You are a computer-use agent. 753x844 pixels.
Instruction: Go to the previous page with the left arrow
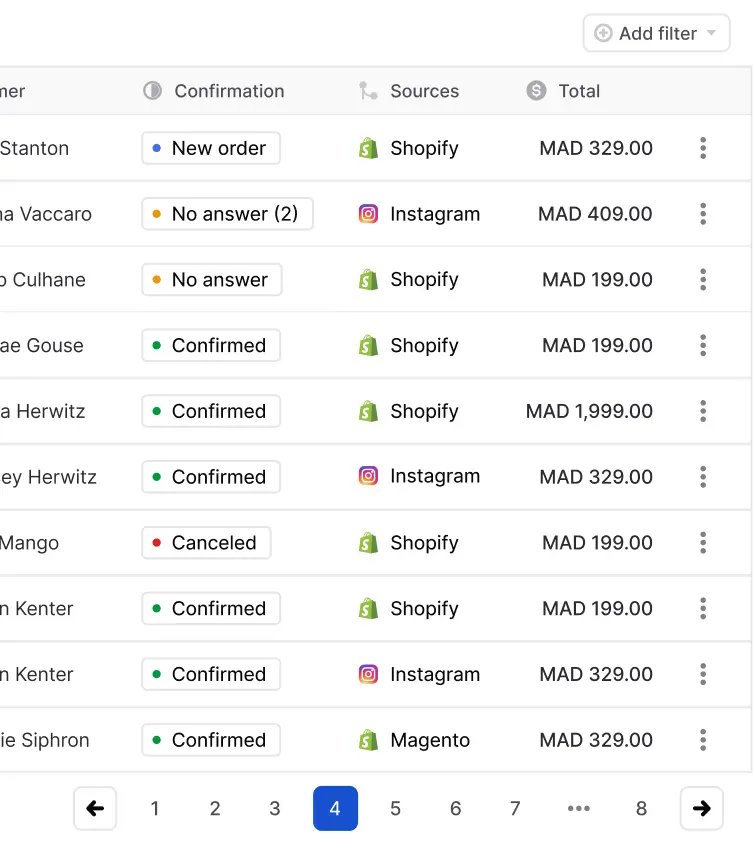95,808
